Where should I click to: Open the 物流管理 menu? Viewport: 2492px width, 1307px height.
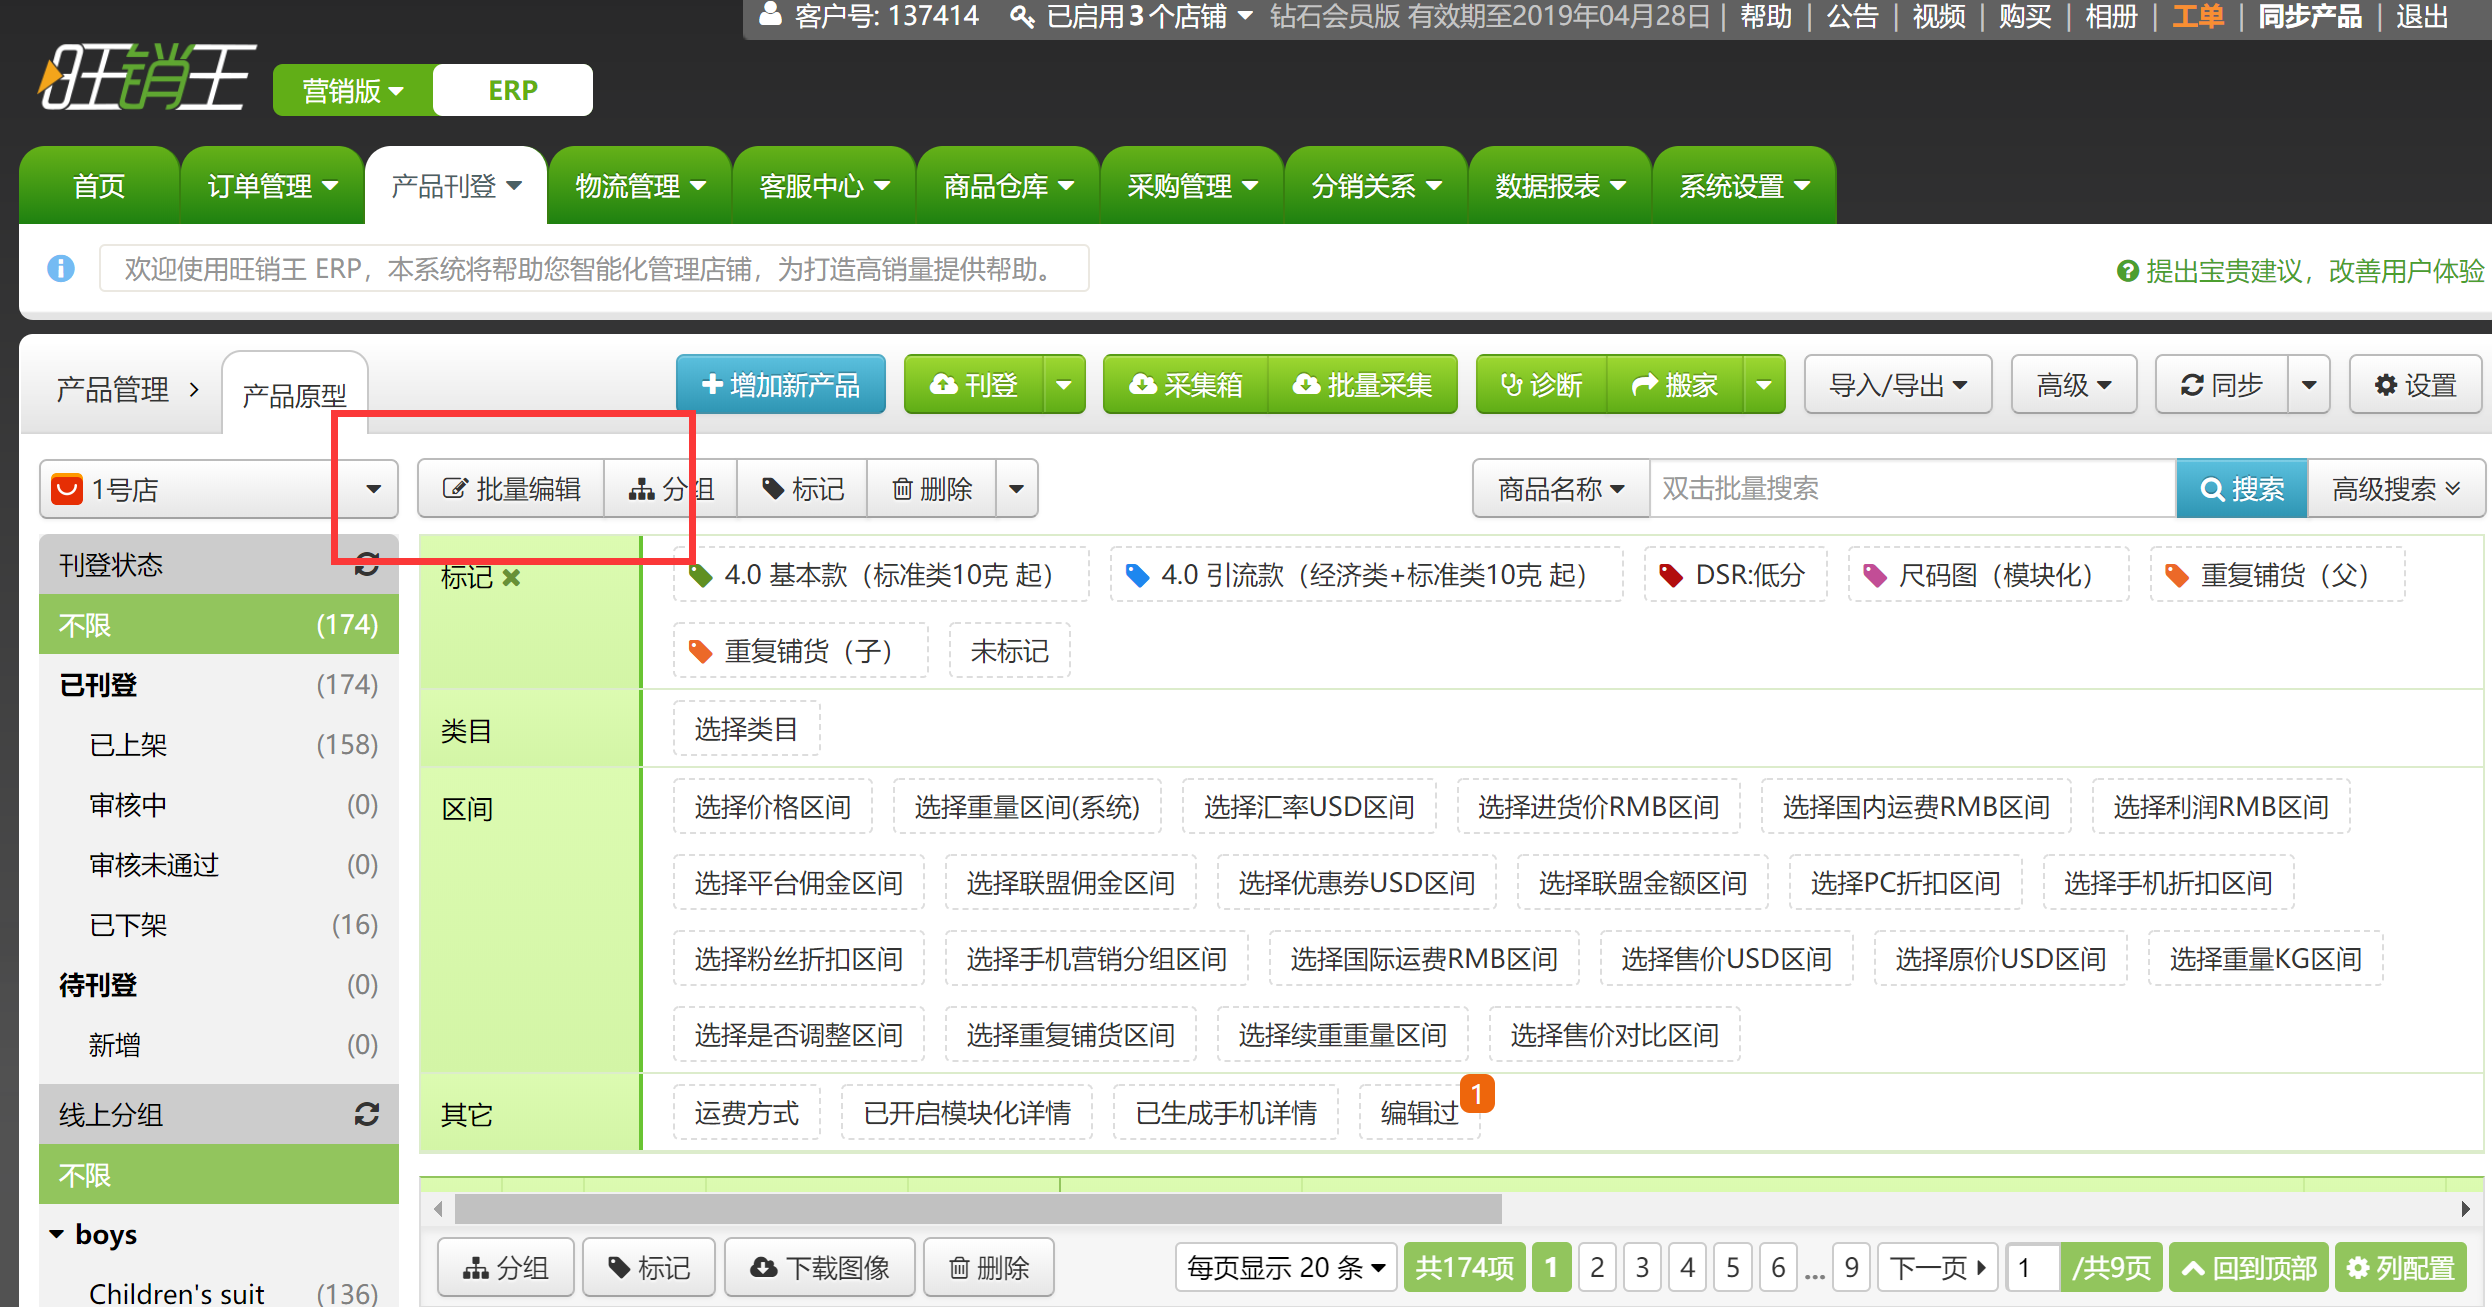point(640,185)
